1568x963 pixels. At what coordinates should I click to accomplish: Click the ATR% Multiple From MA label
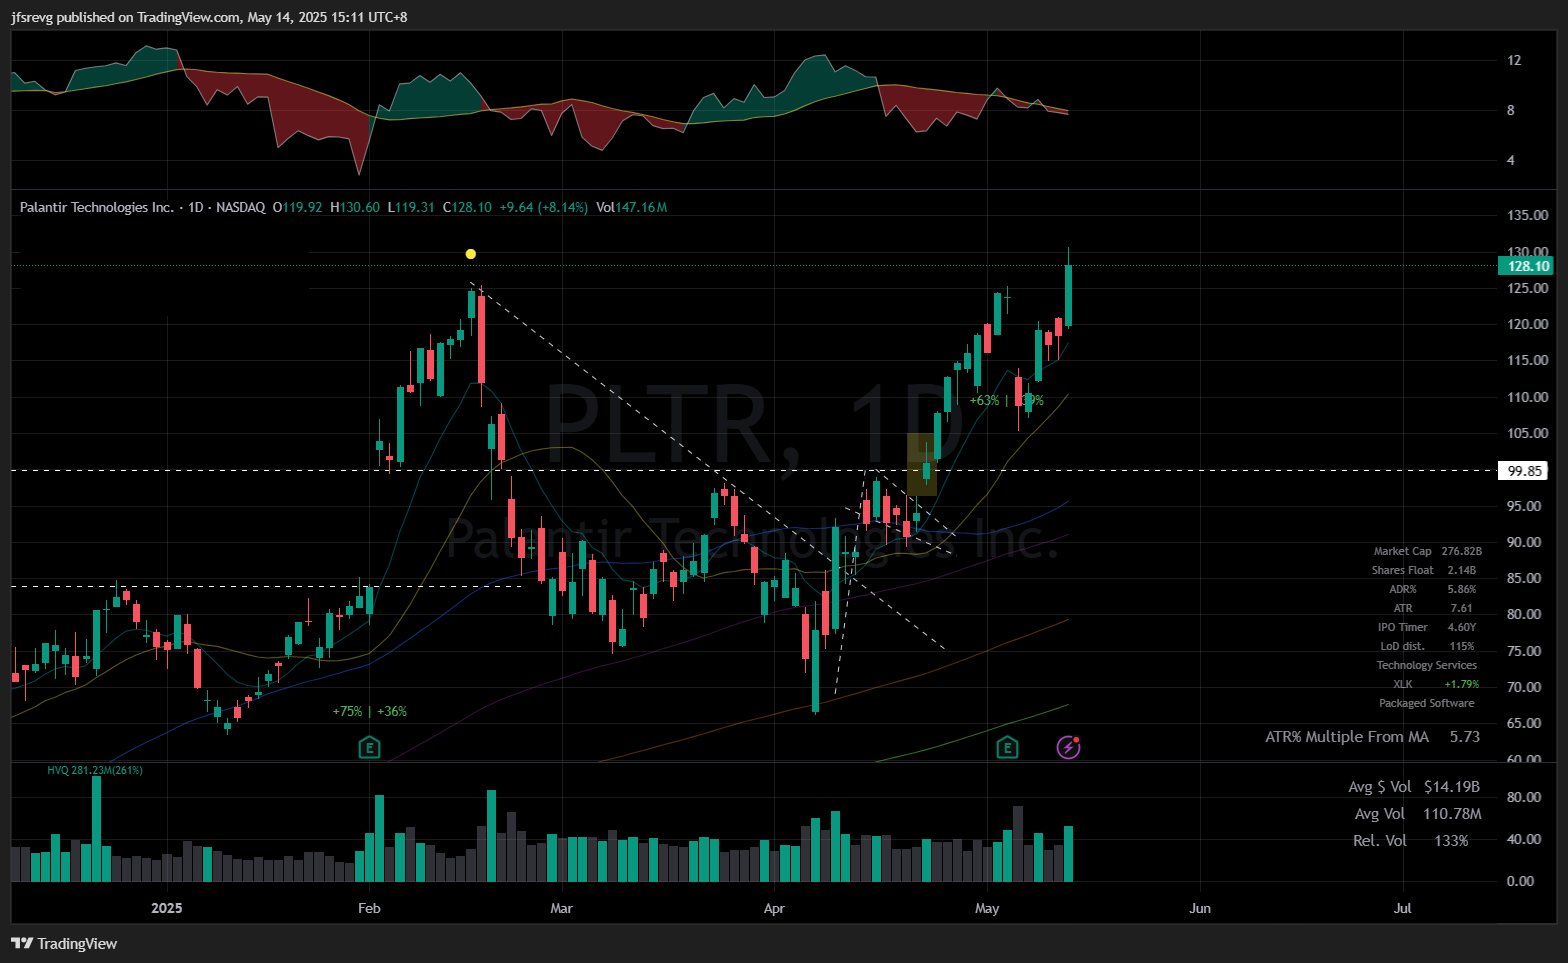[x=1347, y=737]
